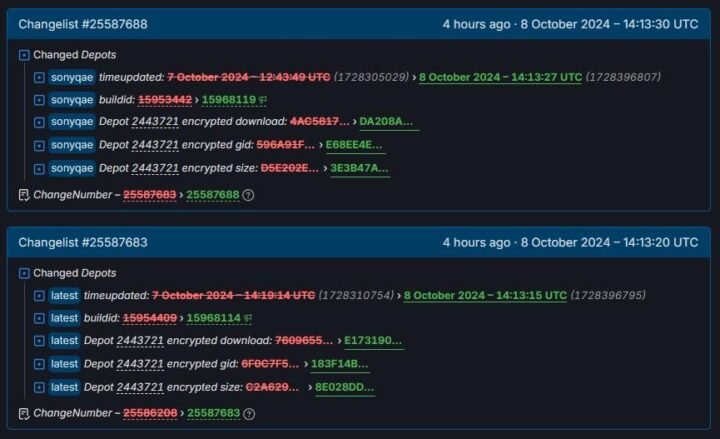Collapse Changed Depots in changelist #25587688

[x=24, y=55]
